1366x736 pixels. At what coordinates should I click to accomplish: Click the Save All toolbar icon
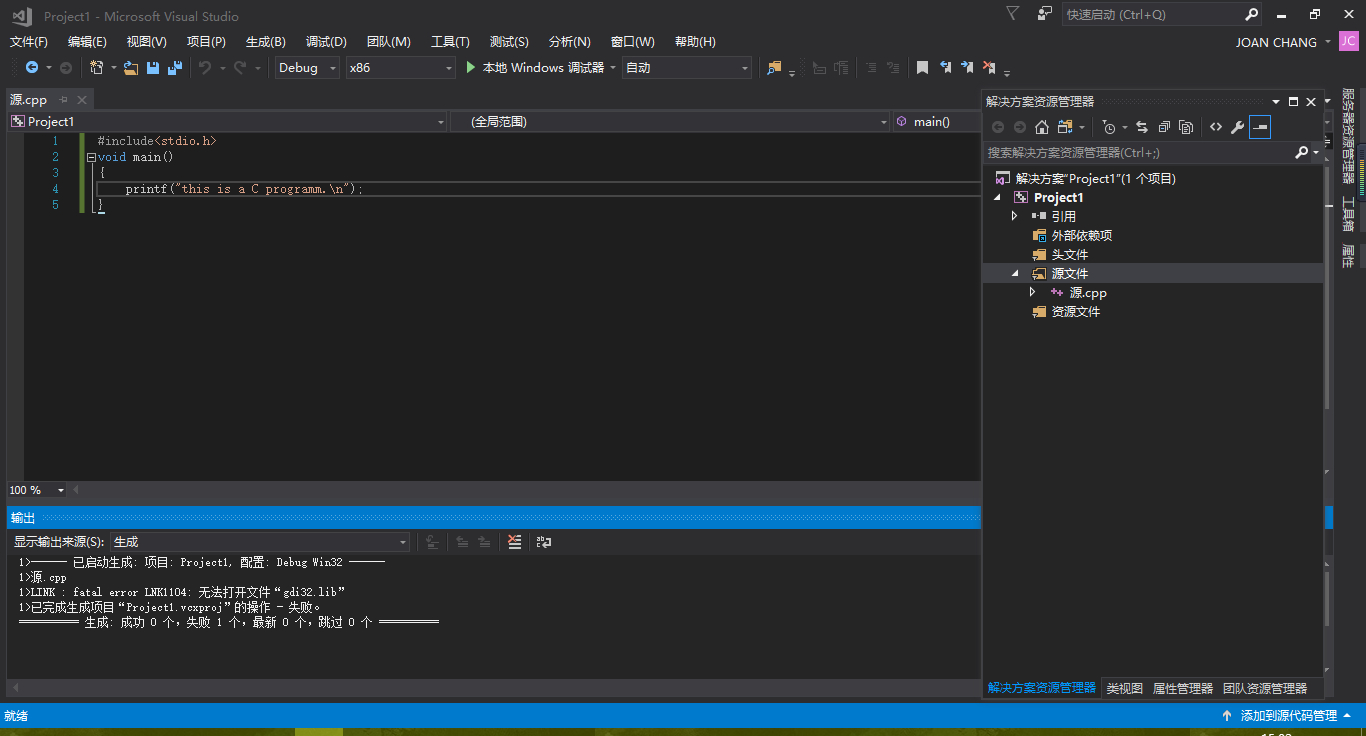(175, 68)
